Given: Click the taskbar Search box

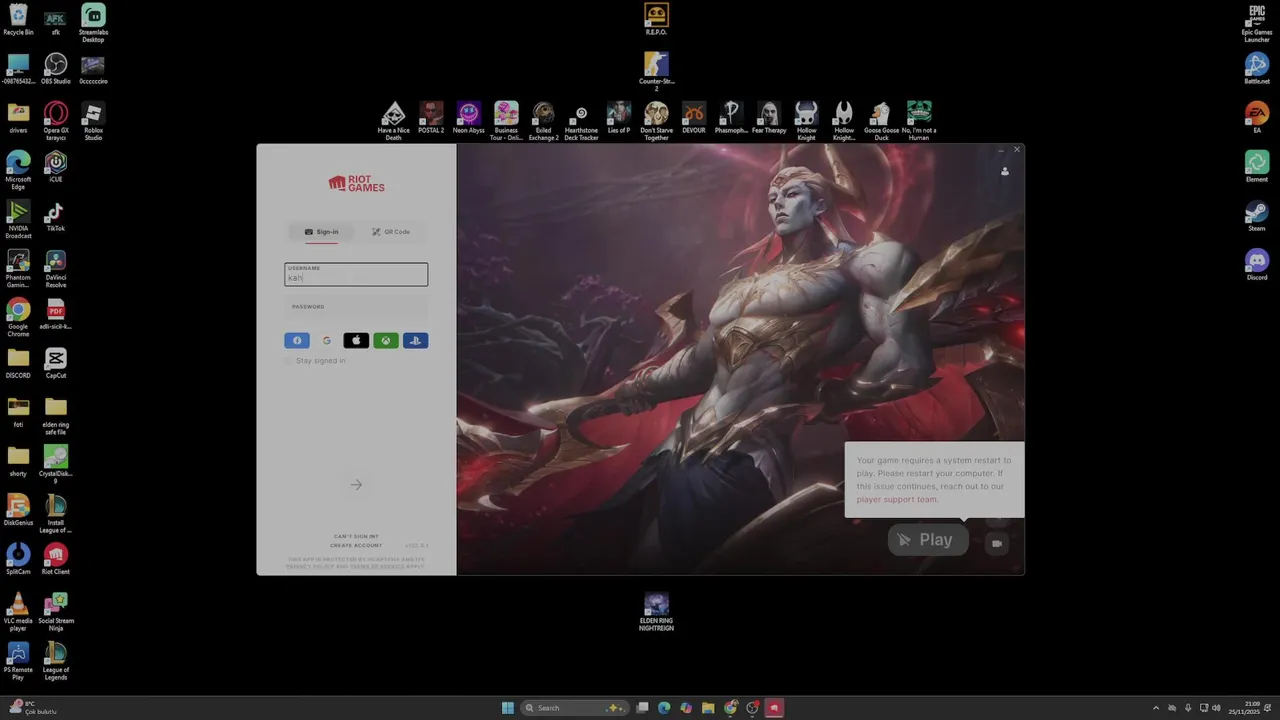Looking at the screenshot, I should pos(575,708).
